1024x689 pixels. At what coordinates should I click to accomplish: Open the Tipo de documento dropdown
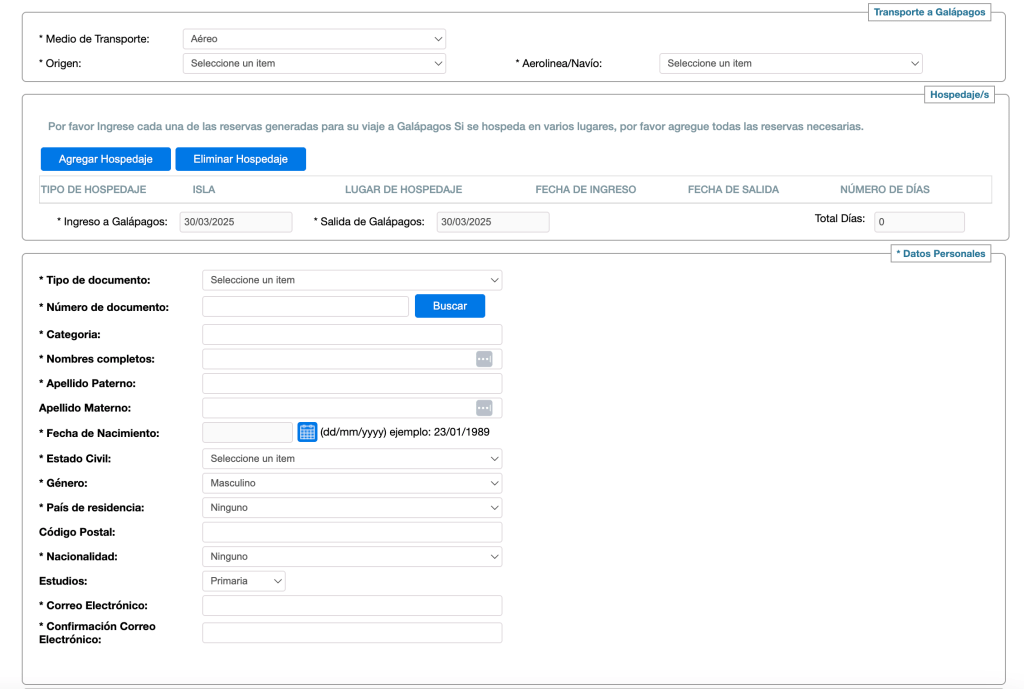pos(352,280)
